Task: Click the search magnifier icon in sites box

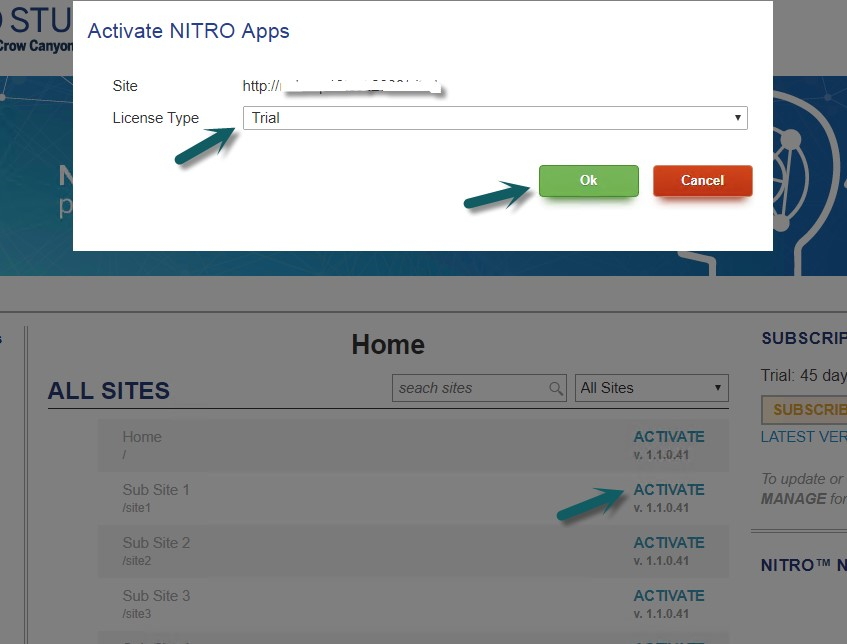Action: 555,388
